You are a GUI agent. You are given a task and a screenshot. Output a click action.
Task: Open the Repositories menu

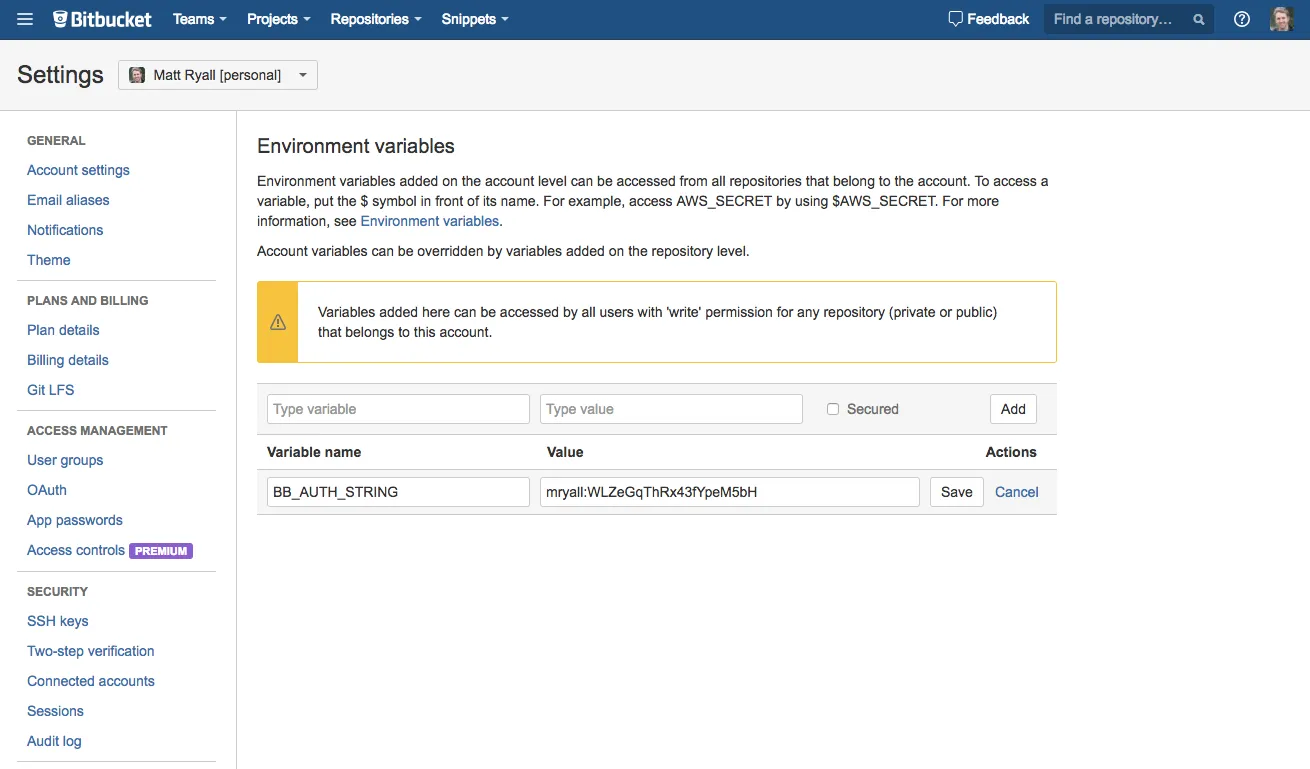pos(375,19)
